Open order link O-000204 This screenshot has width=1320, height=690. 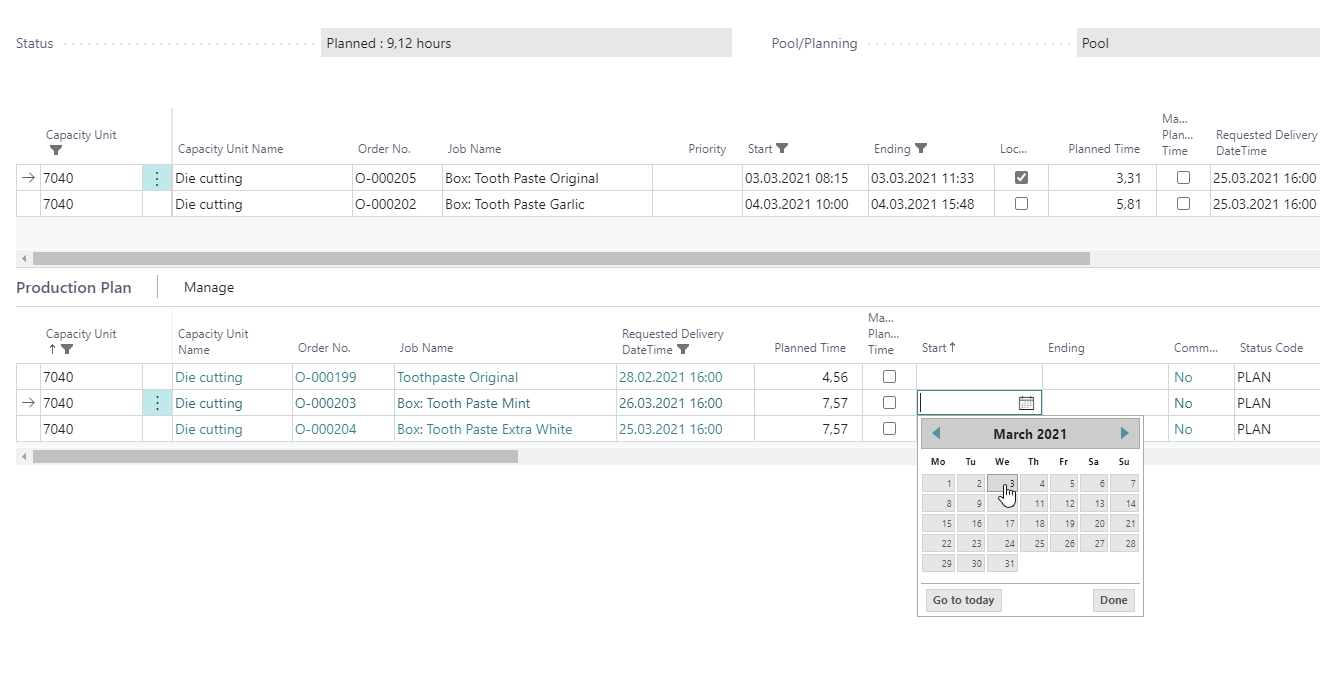(x=325, y=429)
